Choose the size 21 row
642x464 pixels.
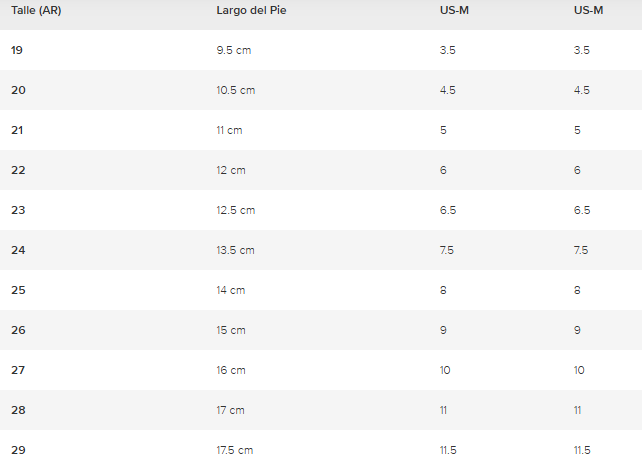321,130
